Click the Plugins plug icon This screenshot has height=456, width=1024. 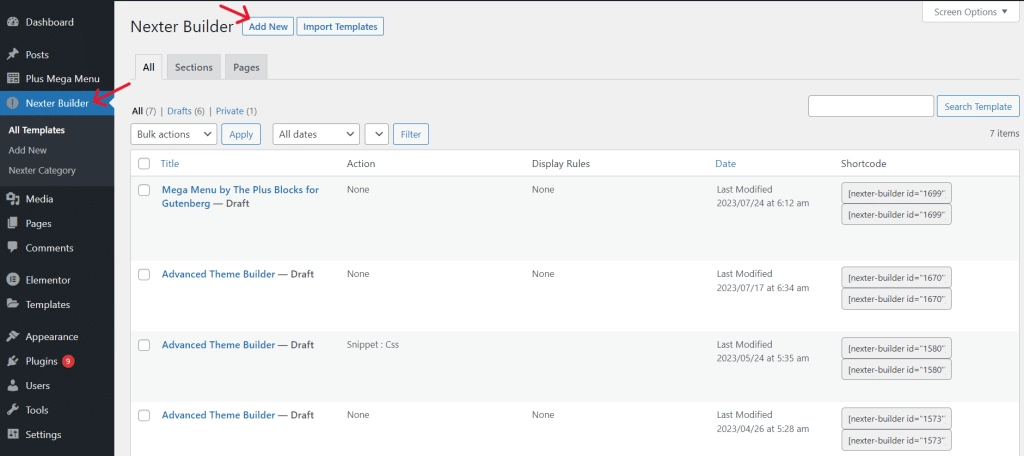(13, 361)
